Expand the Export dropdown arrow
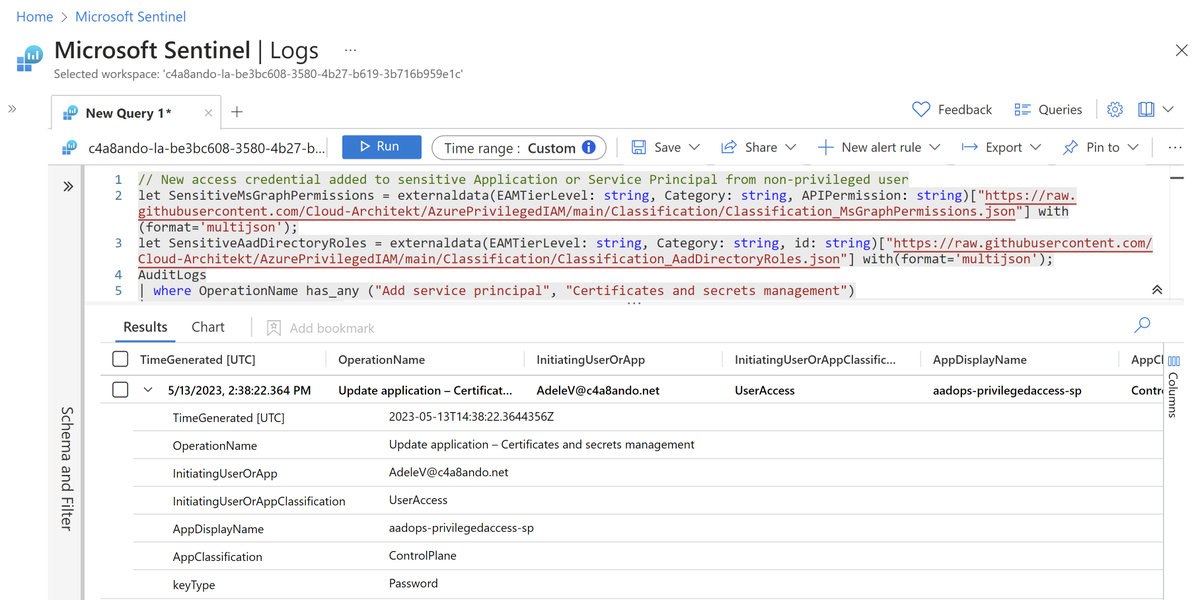The height and width of the screenshot is (600, 1200). [x=1035, y=148]
